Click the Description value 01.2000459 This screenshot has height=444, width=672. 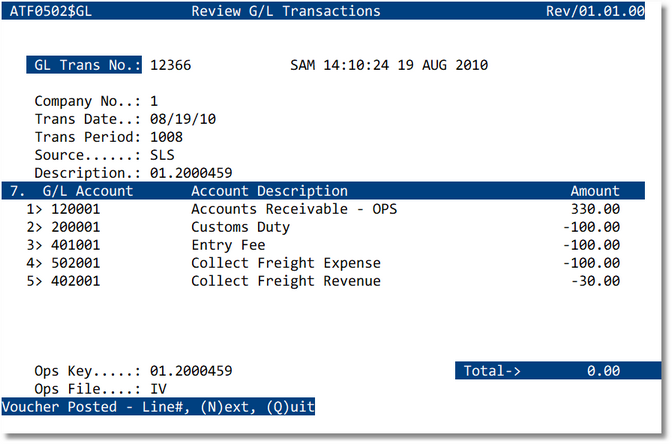point(191,173)
